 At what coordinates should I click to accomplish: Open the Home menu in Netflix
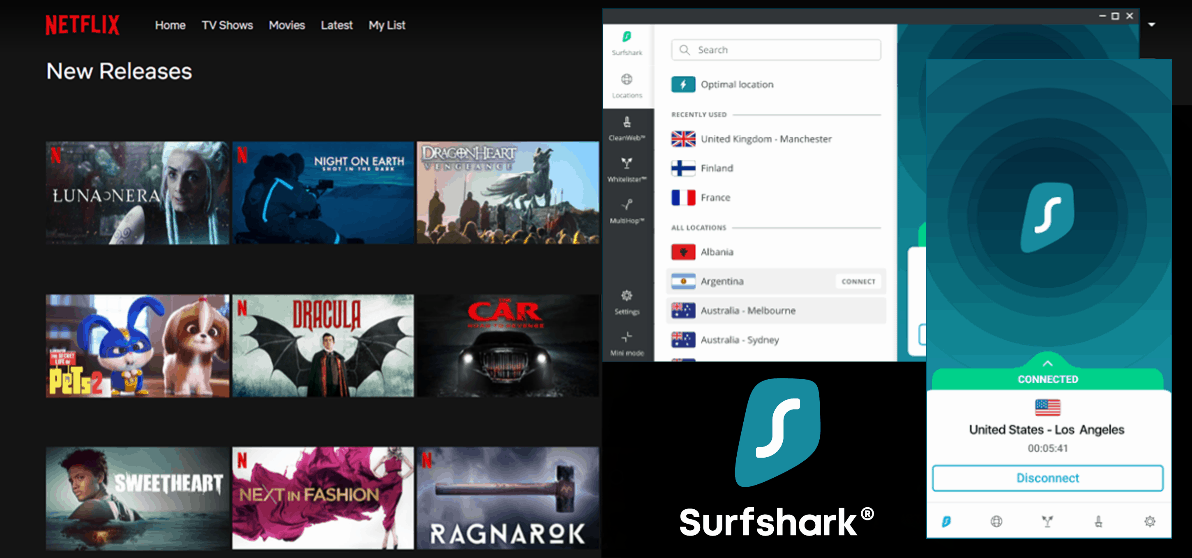[x=170, y=25]
